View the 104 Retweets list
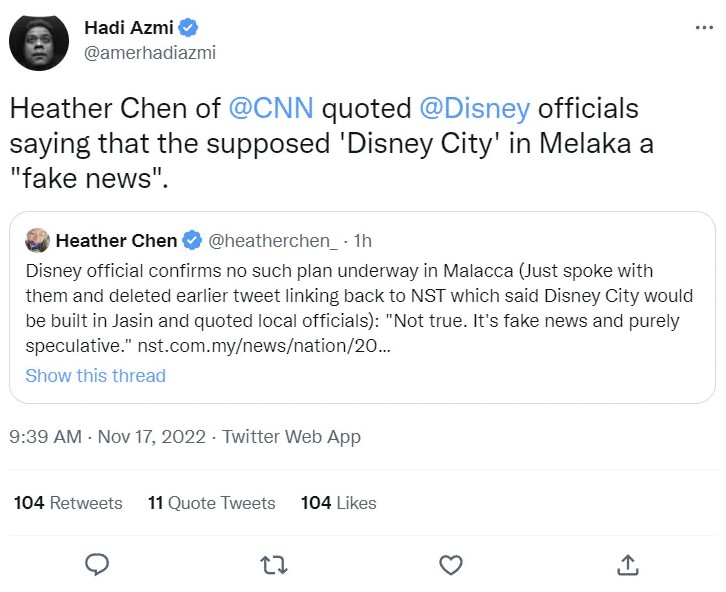The height and width of the screenshot is (592, 726). click(68, 503)
